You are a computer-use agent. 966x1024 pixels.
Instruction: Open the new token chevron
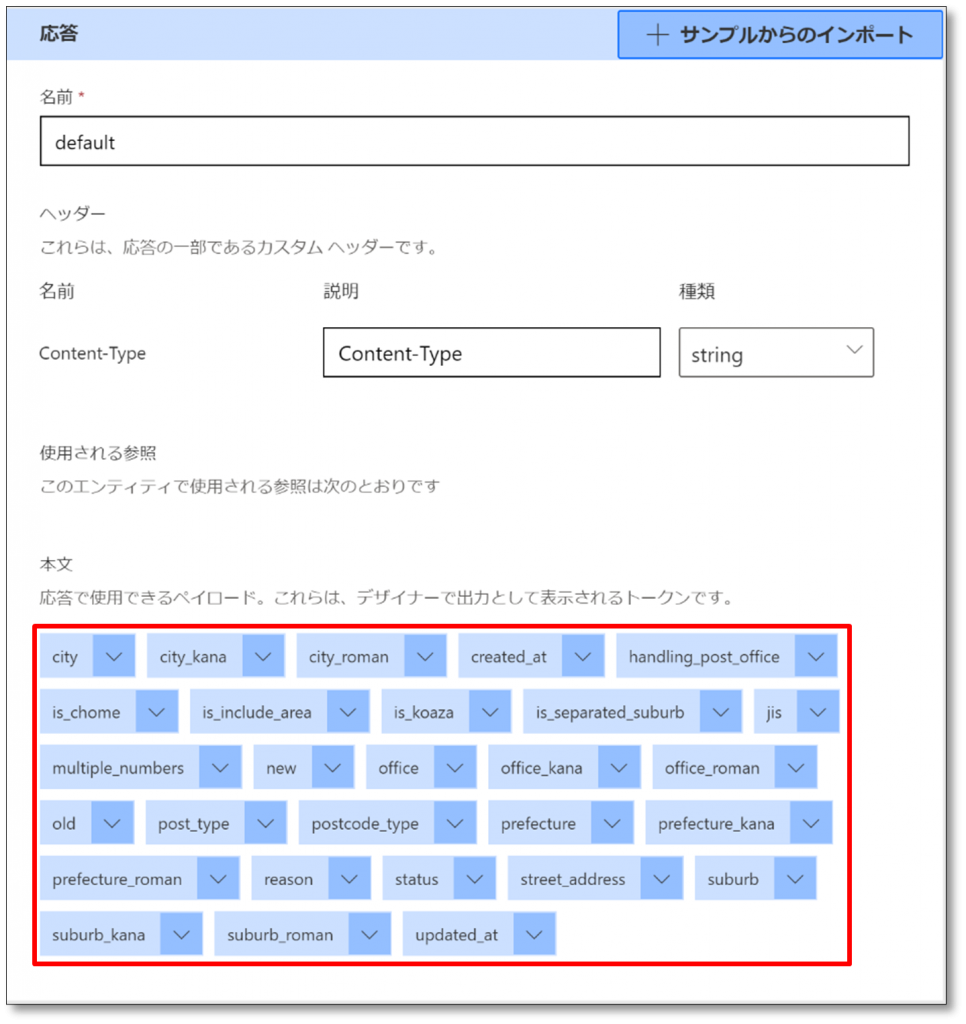(332, 767)
